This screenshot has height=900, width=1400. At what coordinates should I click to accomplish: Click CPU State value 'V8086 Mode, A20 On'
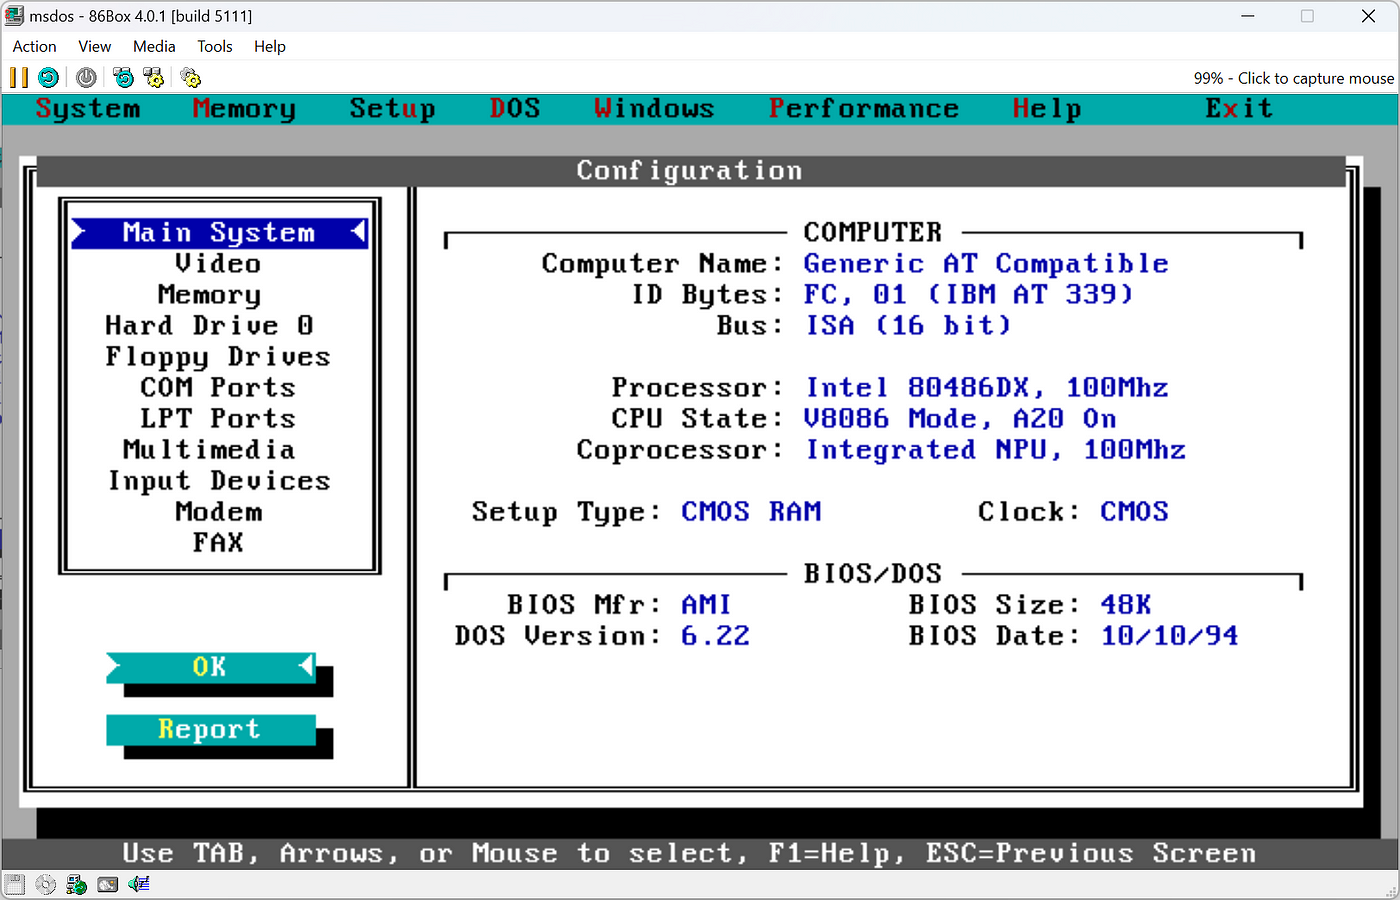(x=960, y=418)
